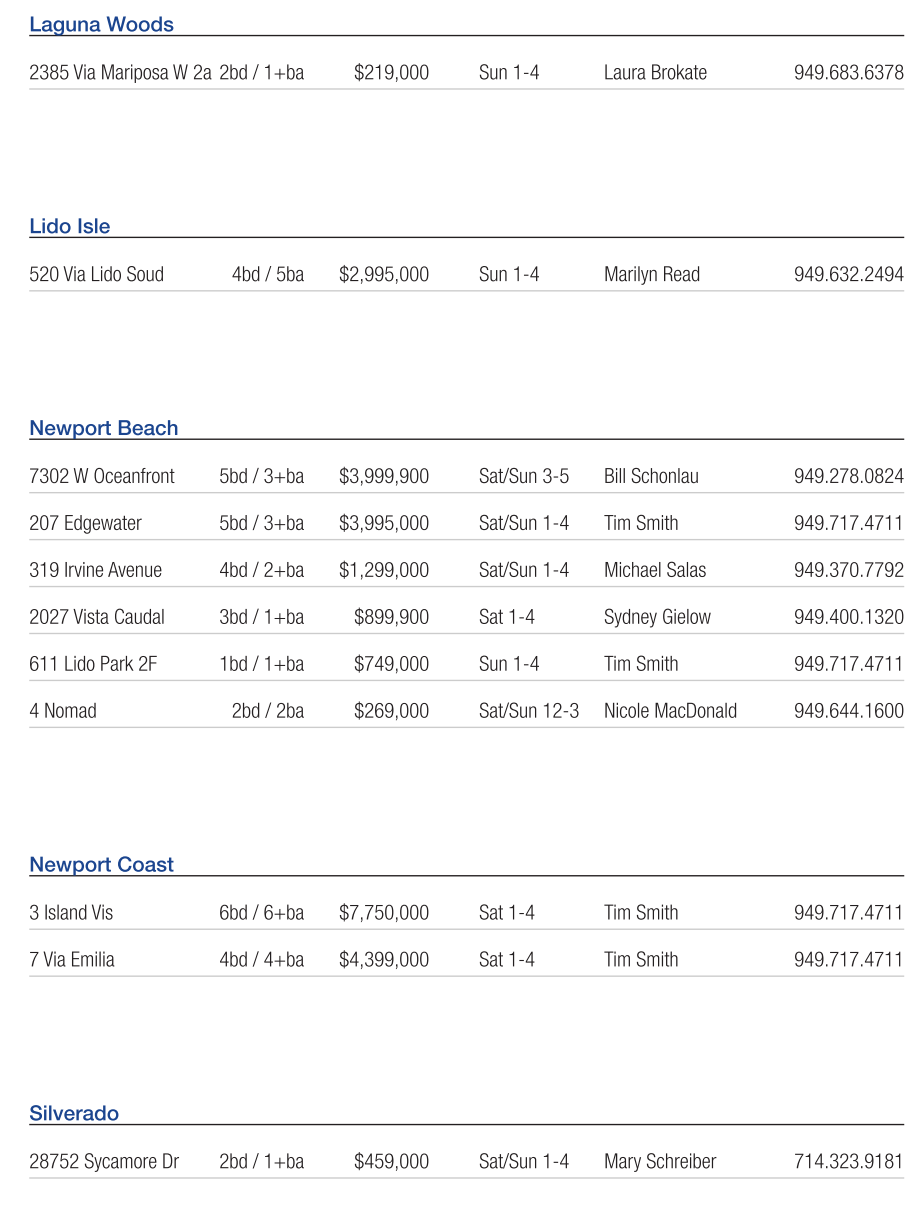This screenshot has width=924, height=1205.
Task: Click the Laguna Woods section heading
Action: point(101,25)
